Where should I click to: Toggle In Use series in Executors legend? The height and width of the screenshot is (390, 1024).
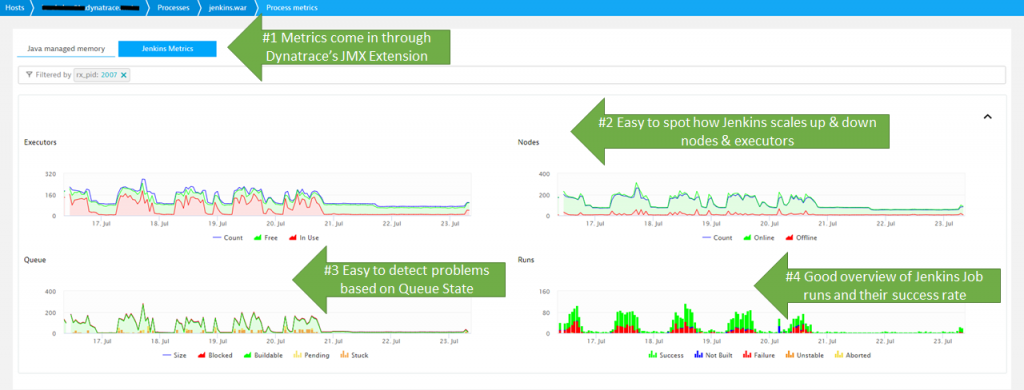tap(303, 238)
